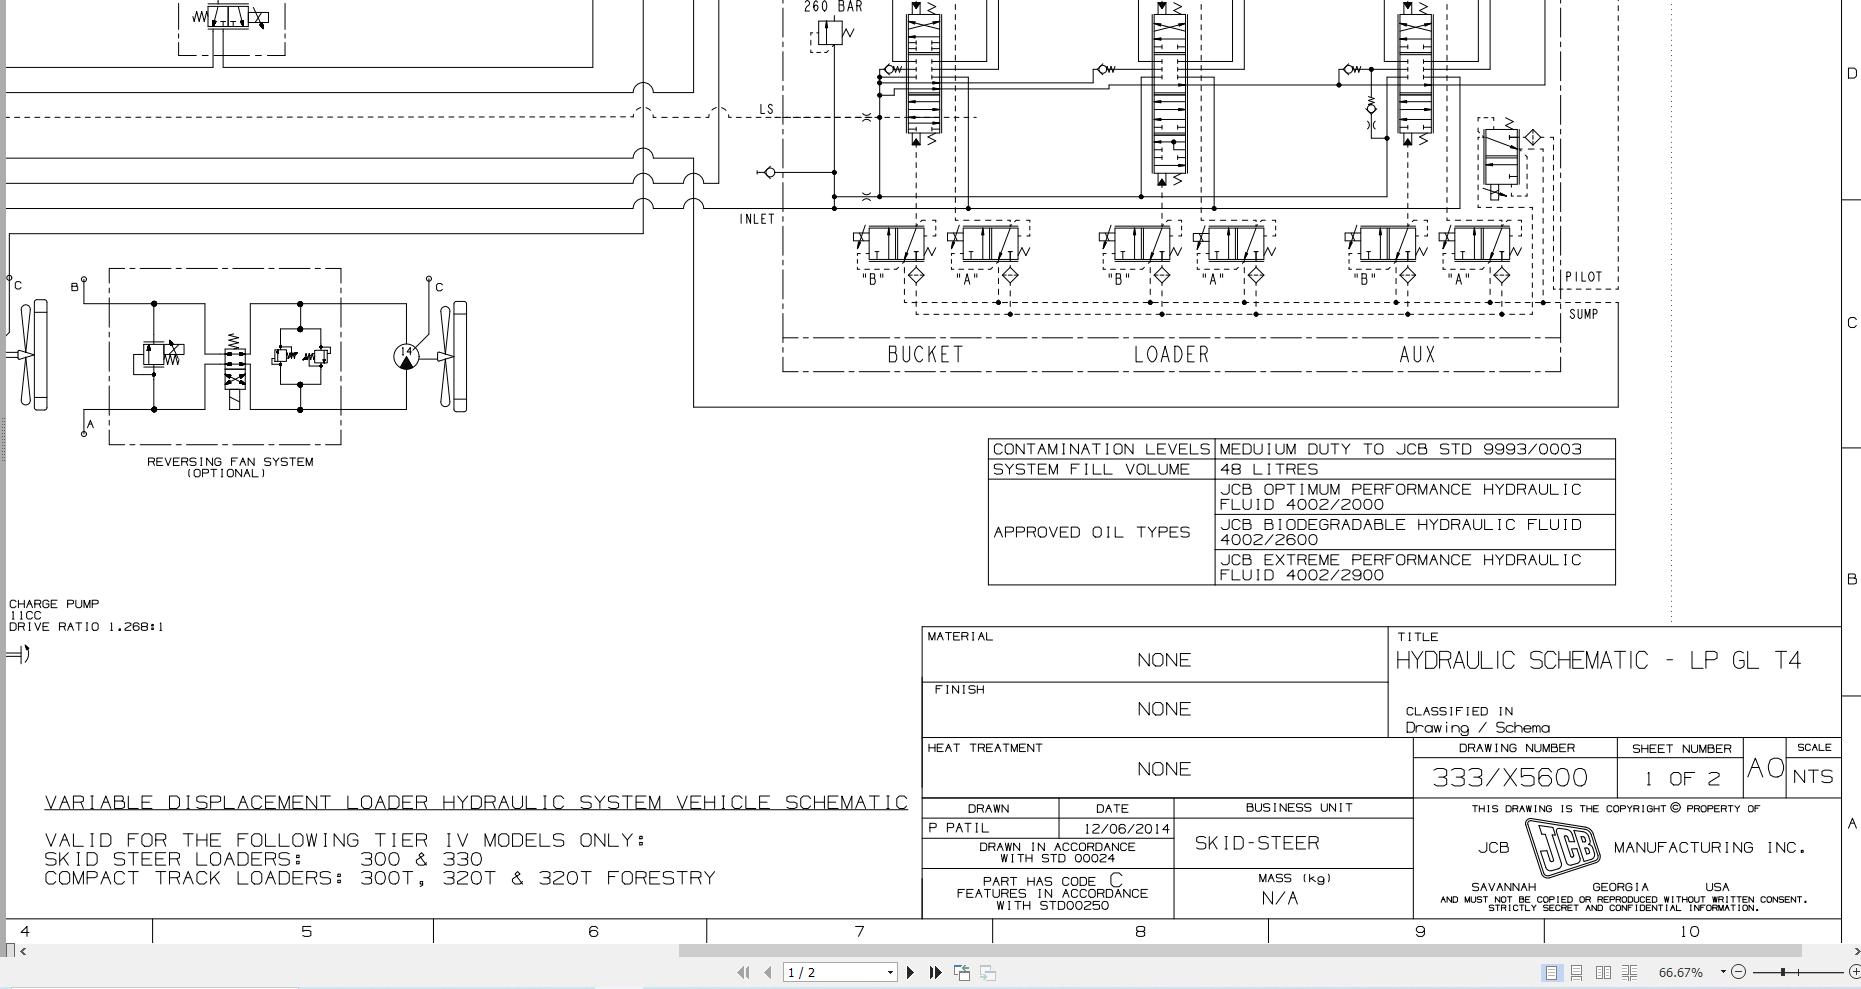Click the 'LOADER' valve section label
The height and width of the screenshot is (989, 1861).
[1171, 354]
